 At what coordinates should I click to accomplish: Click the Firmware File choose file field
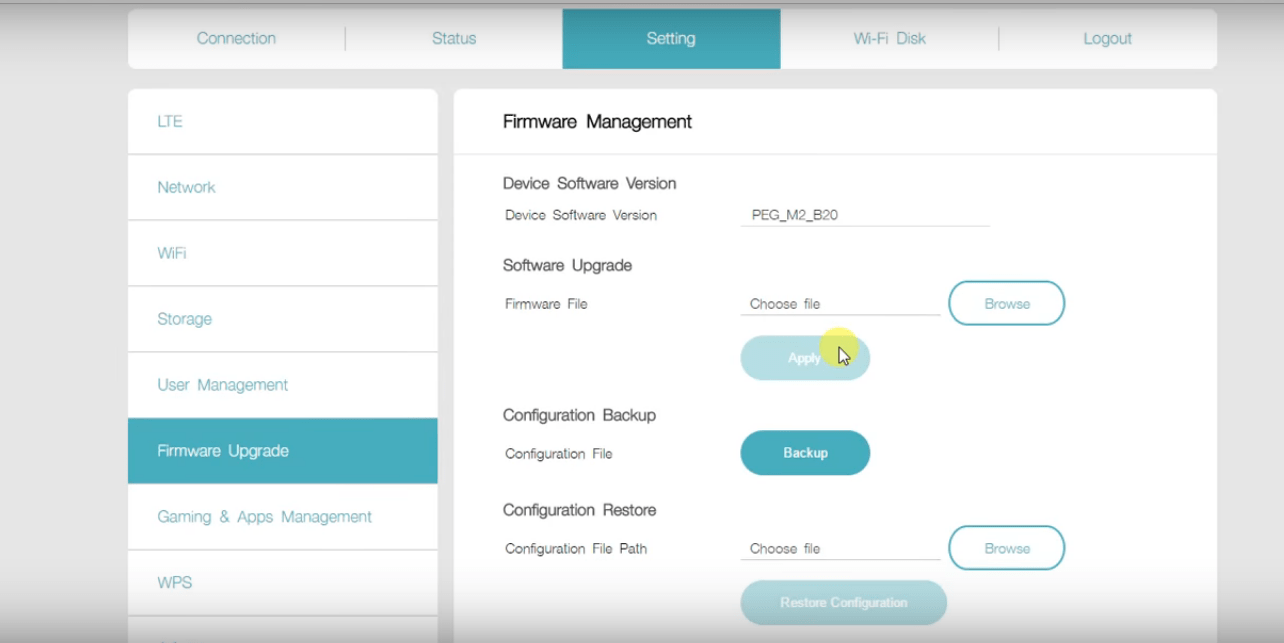point(840,304)
